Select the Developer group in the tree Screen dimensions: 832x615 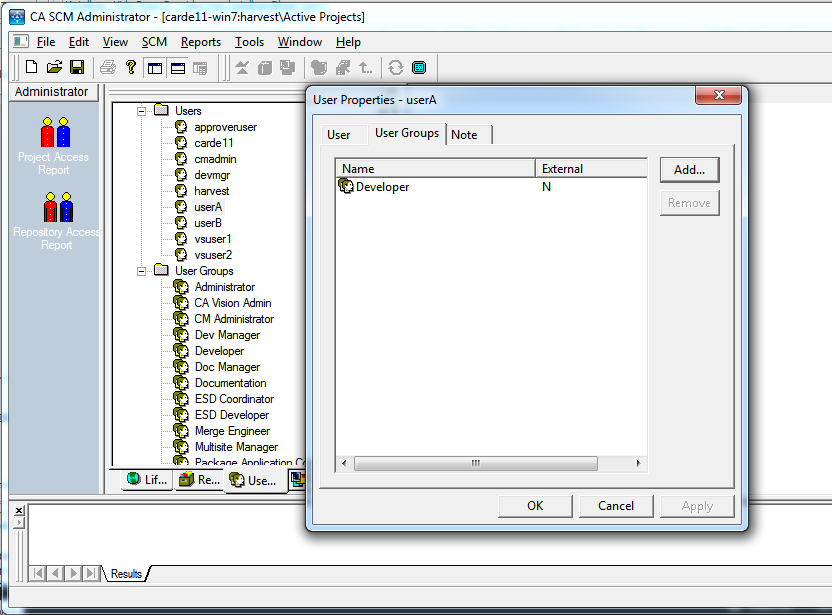pyautogui.click(x=219, y=351)
